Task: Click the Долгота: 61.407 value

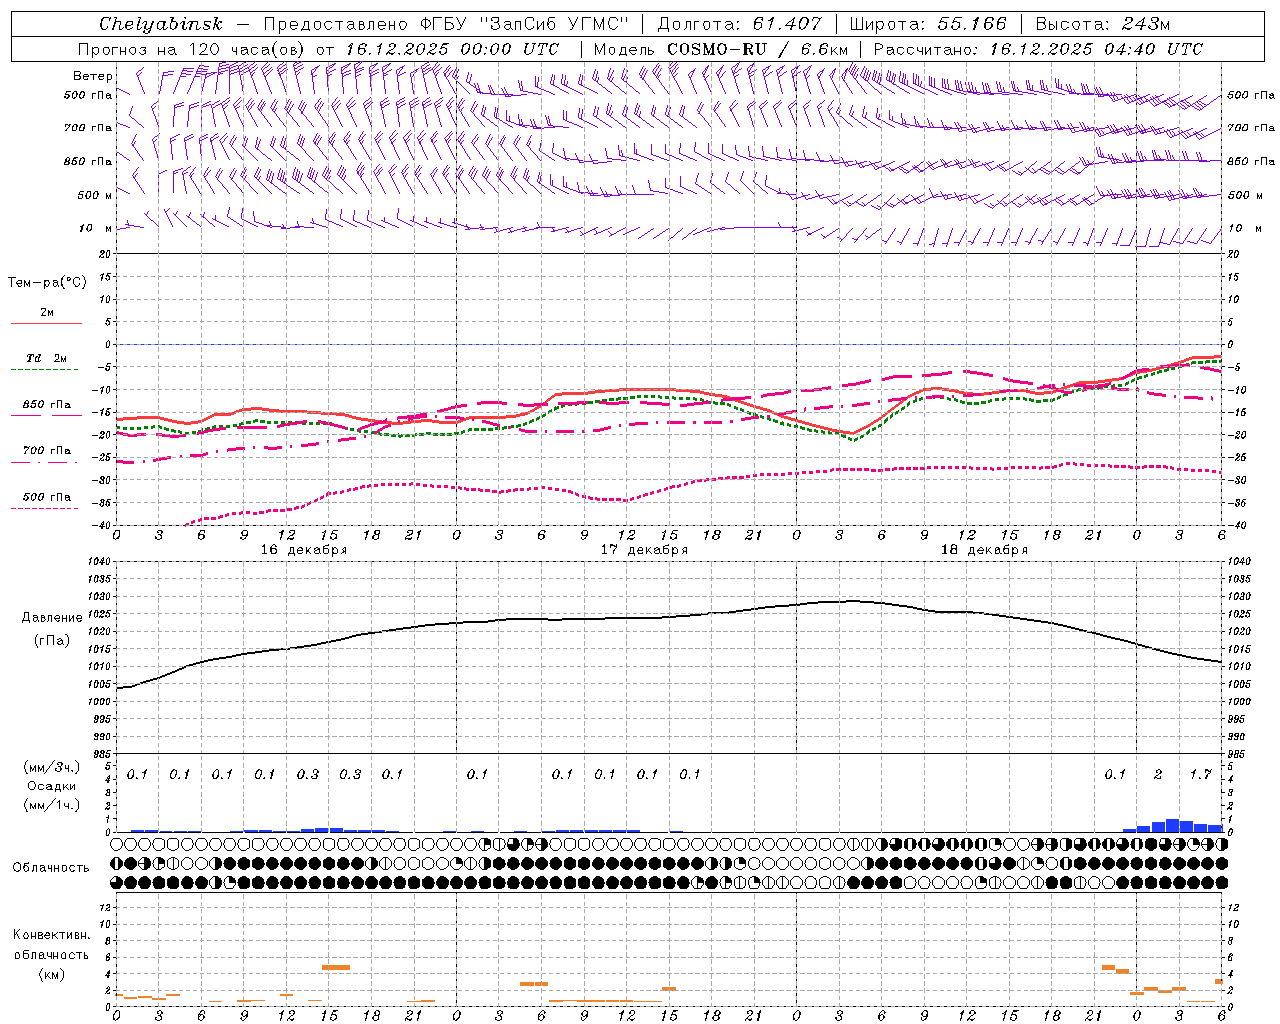Action: pyautogui.click(x=739, y=23)
